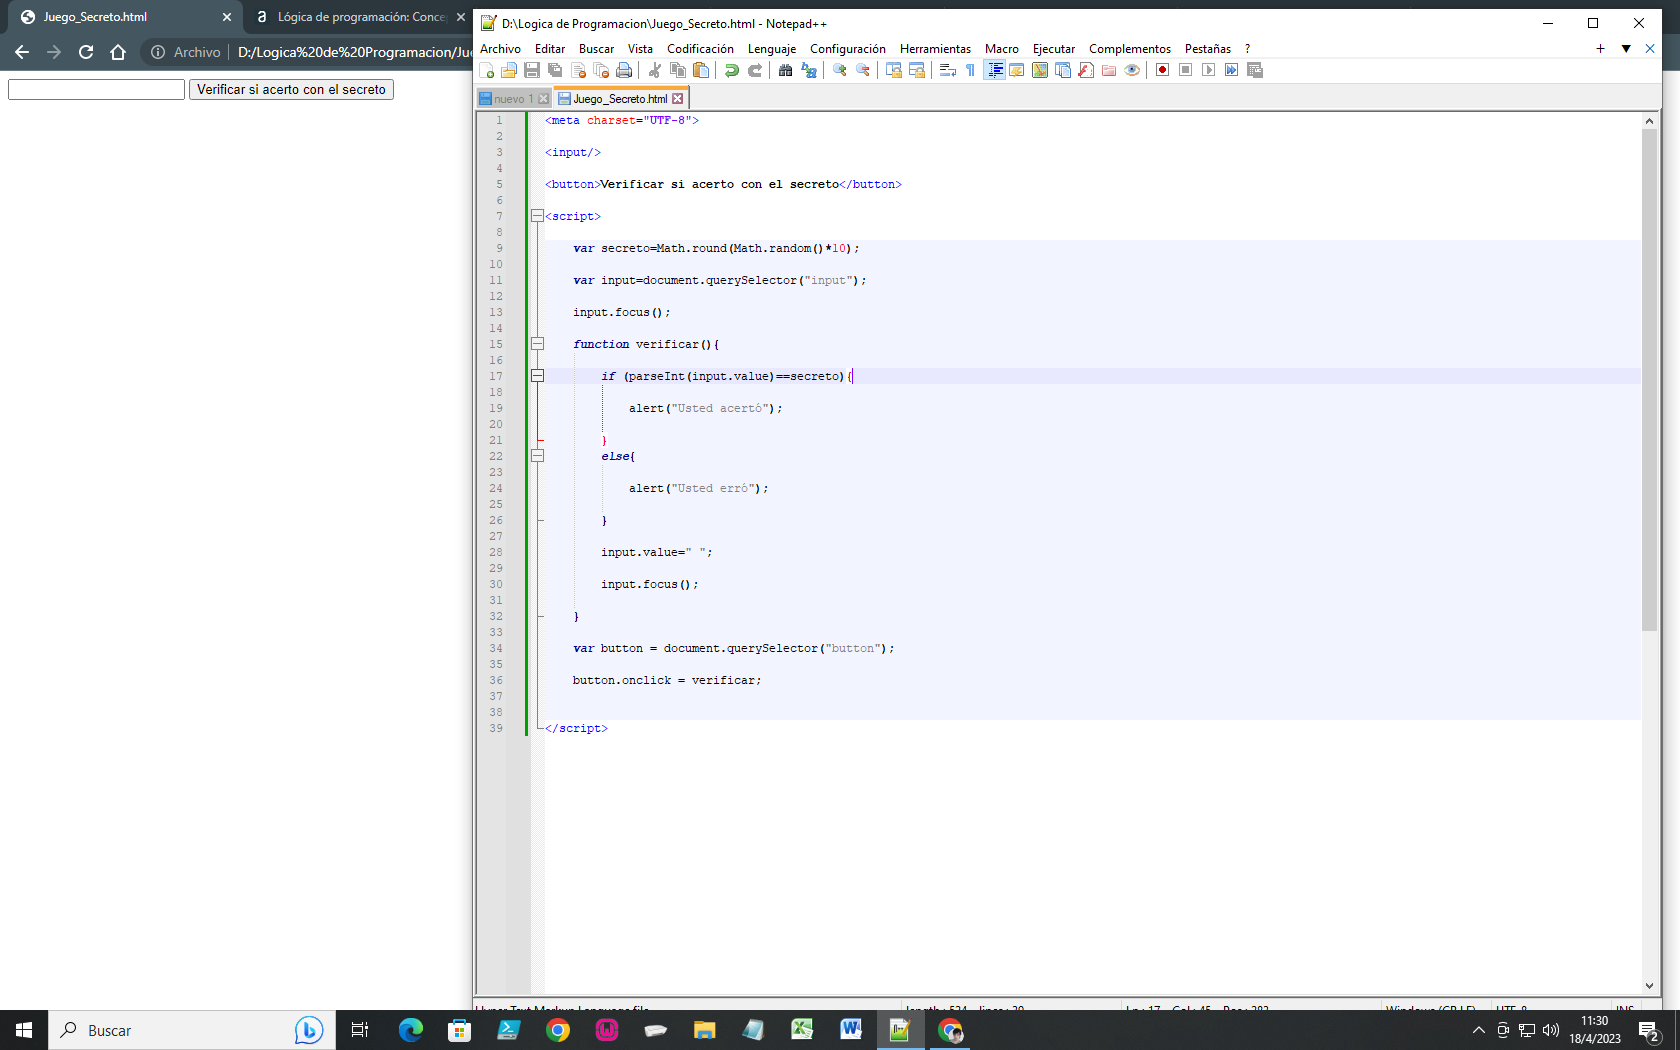Viewport: 1680px width, 1050px height.
Task: Collapse the verificar function fold on line 15
Action: [x=537, y=344]
